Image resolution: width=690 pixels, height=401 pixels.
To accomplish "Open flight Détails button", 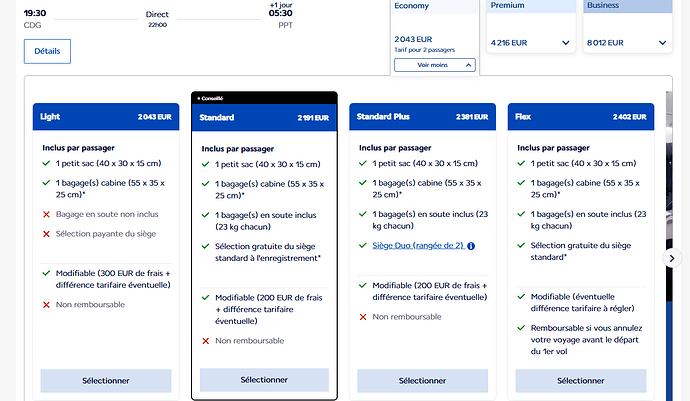I will [47, 51].
